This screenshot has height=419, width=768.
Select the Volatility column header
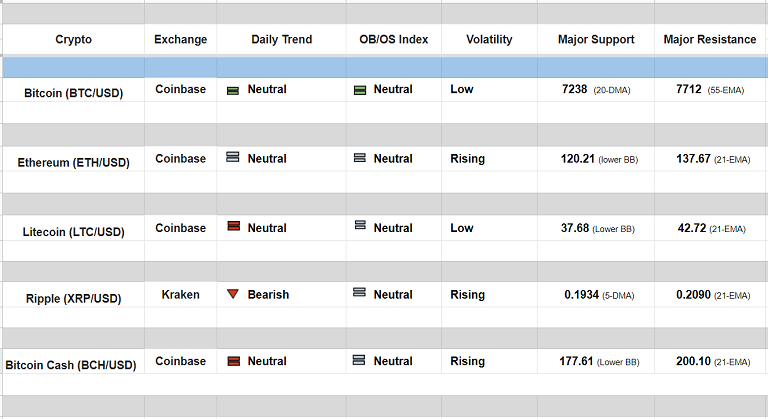(489, 40)
